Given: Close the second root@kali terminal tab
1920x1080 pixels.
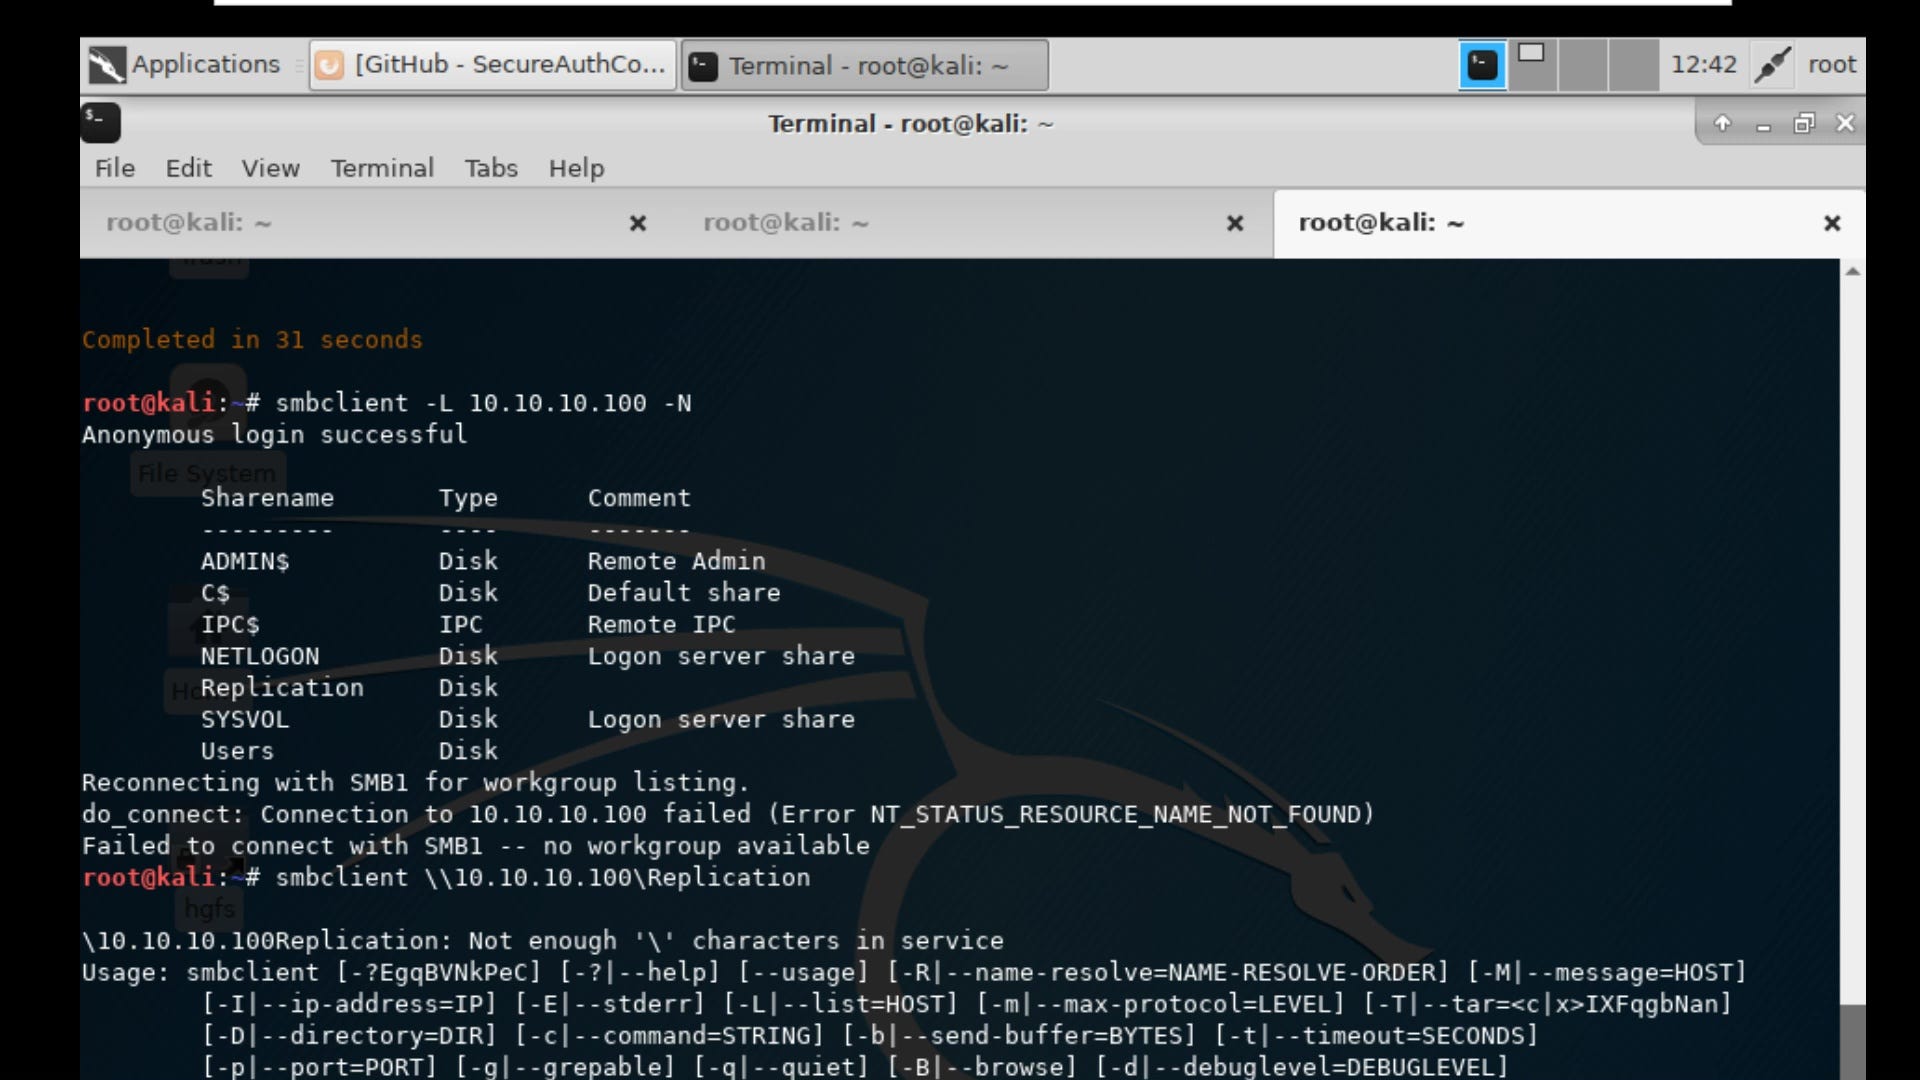Looking at the screenshot, I should click(1235, 223).
